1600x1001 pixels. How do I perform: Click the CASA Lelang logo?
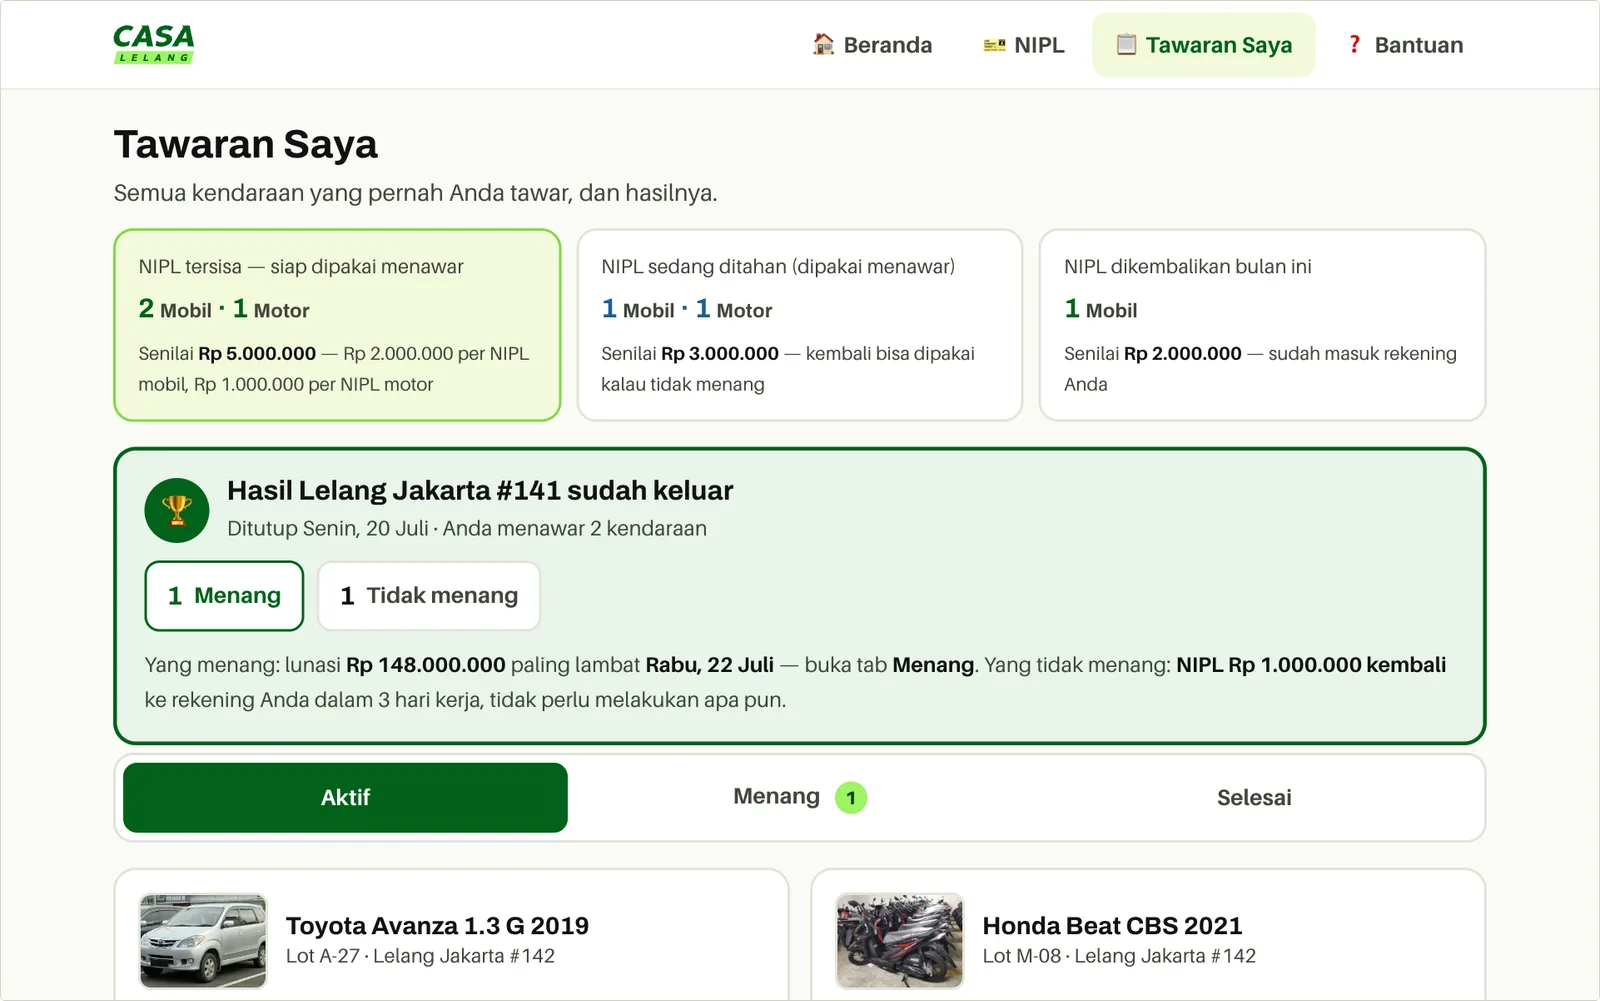154,44
